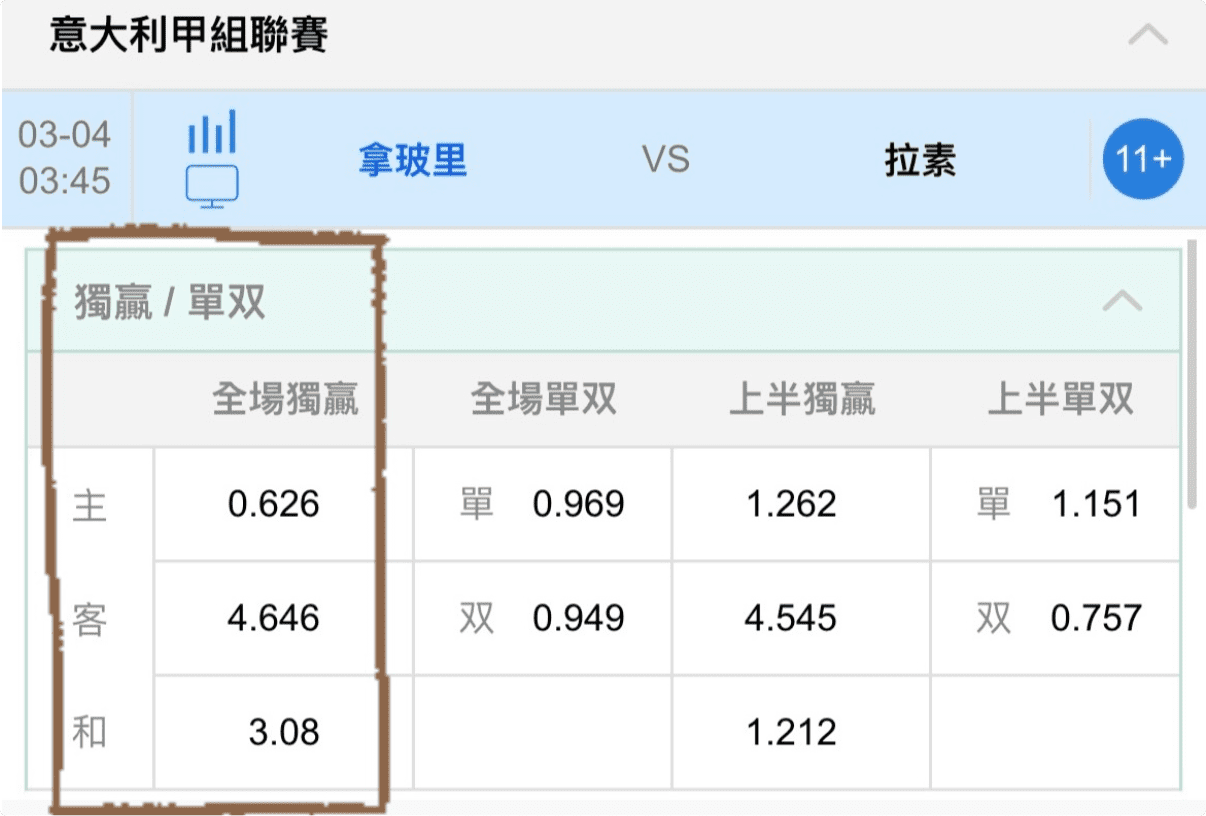
Task: Collapse the 獨贏 / 單双 market panel
Action: coord(1121,301)
